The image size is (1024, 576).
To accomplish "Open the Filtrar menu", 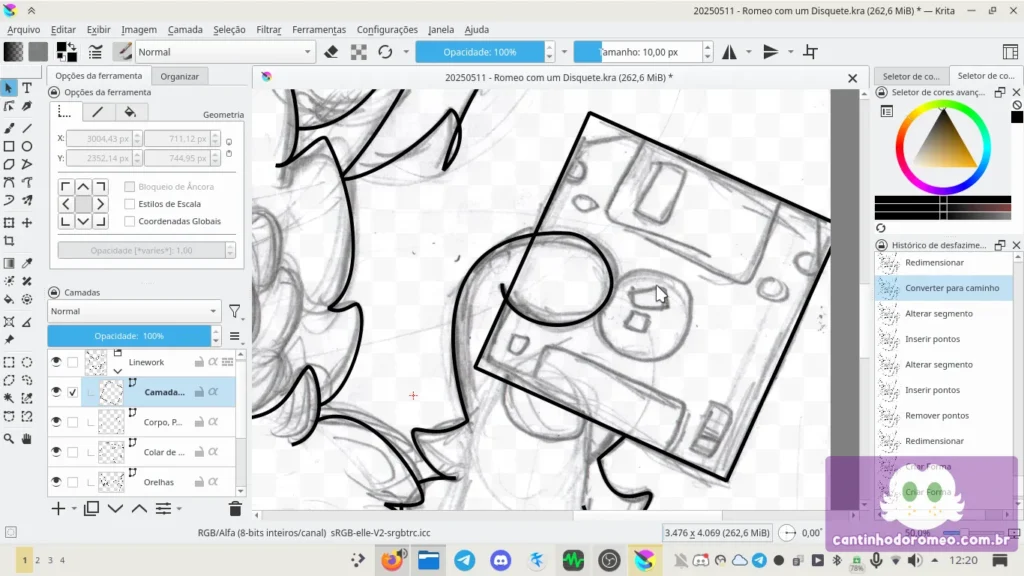I will 268,29.
